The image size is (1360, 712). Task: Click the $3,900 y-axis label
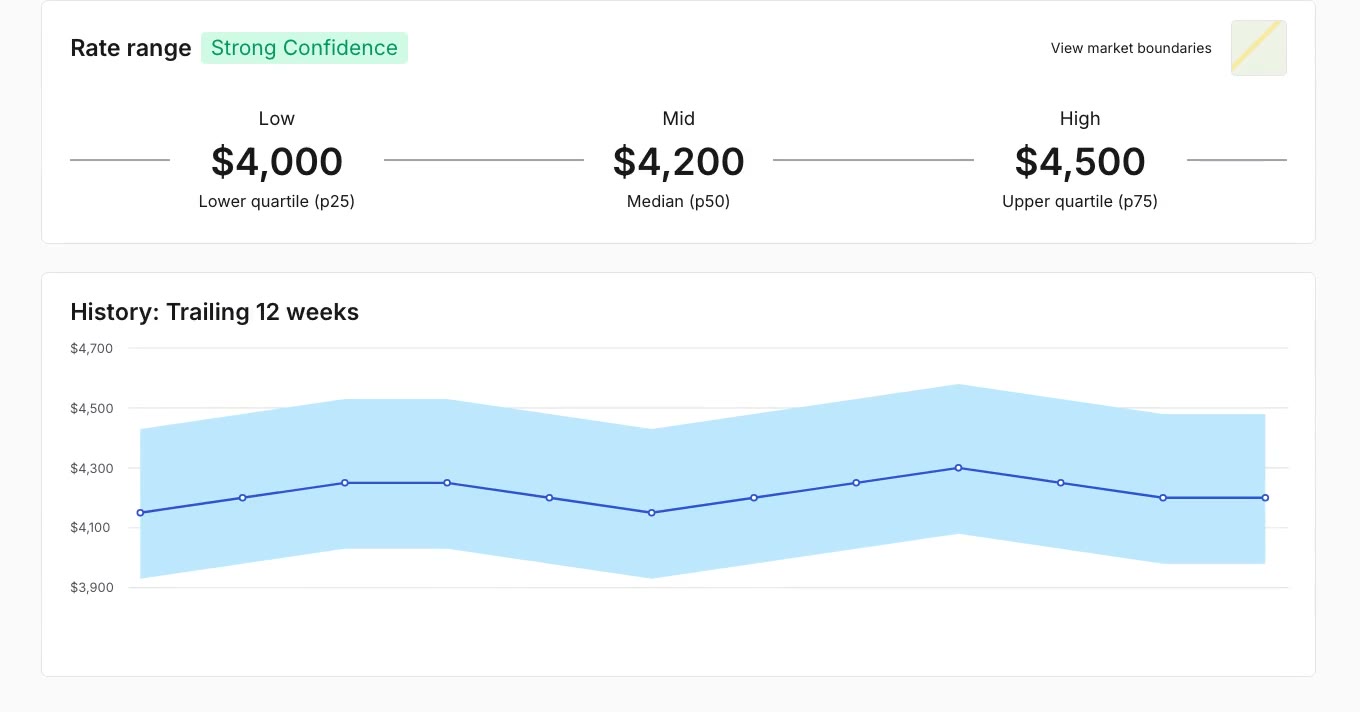tap(92, 588)
